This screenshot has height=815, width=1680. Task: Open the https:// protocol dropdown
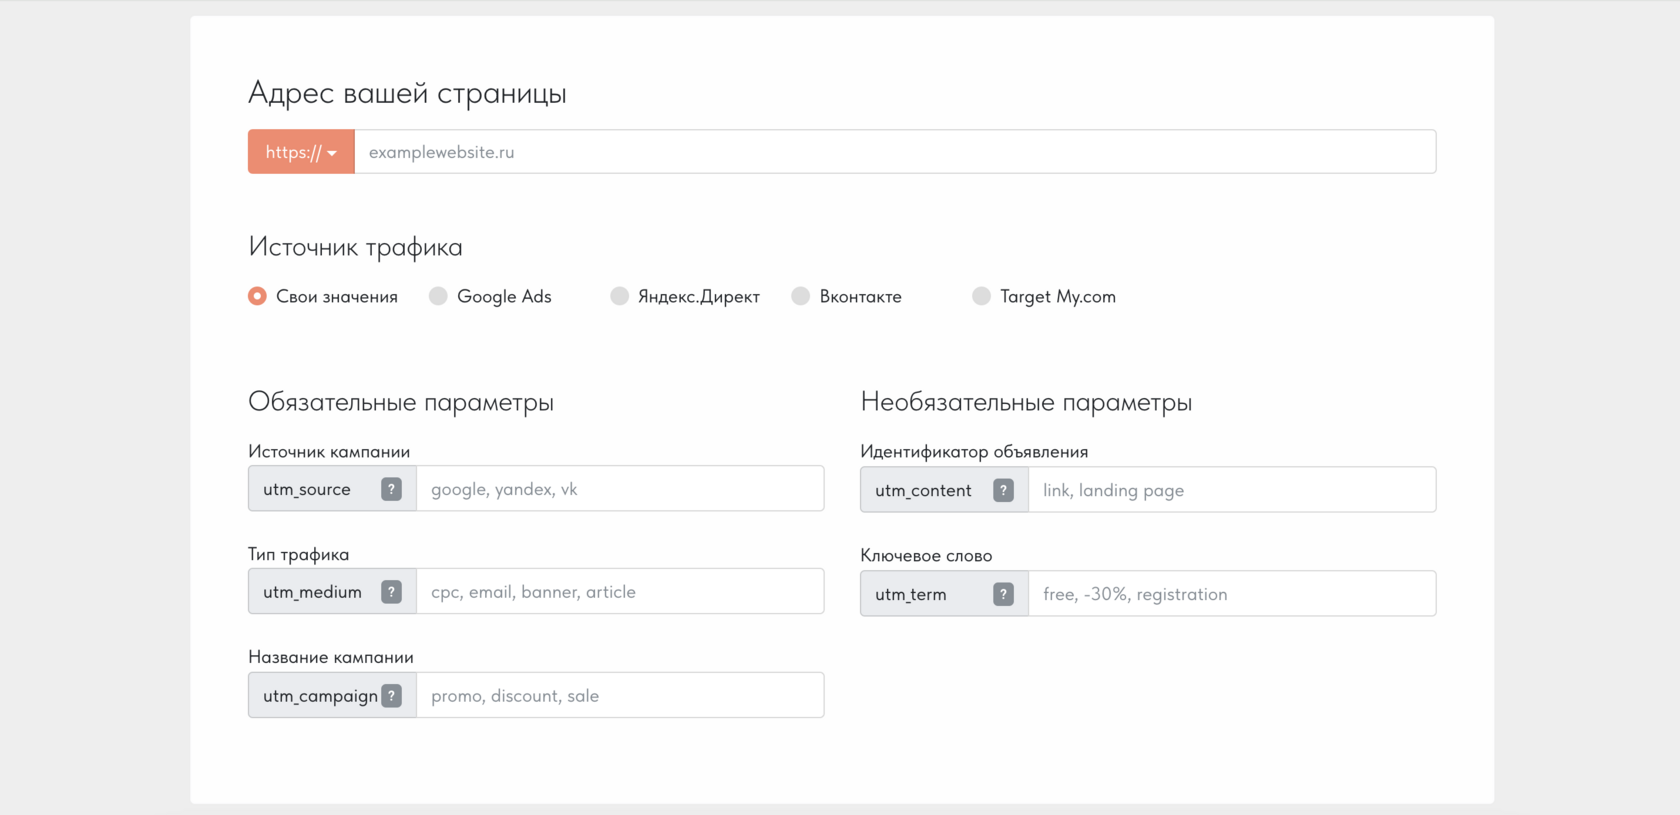tap(301, 152)
